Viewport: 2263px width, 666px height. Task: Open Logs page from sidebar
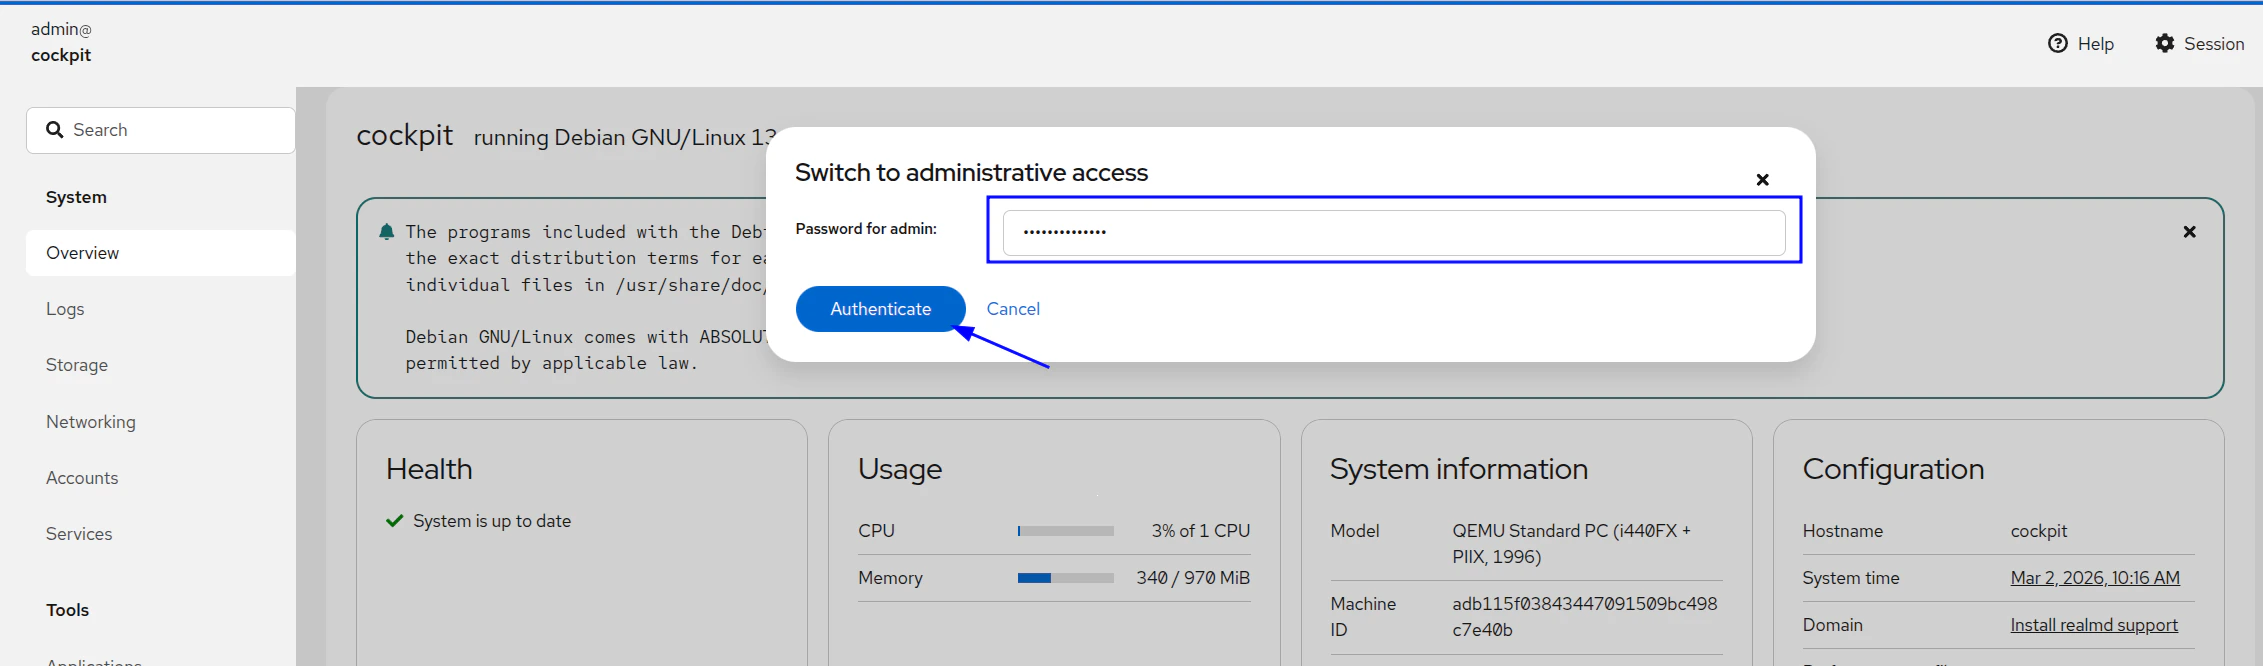point(65,309)
